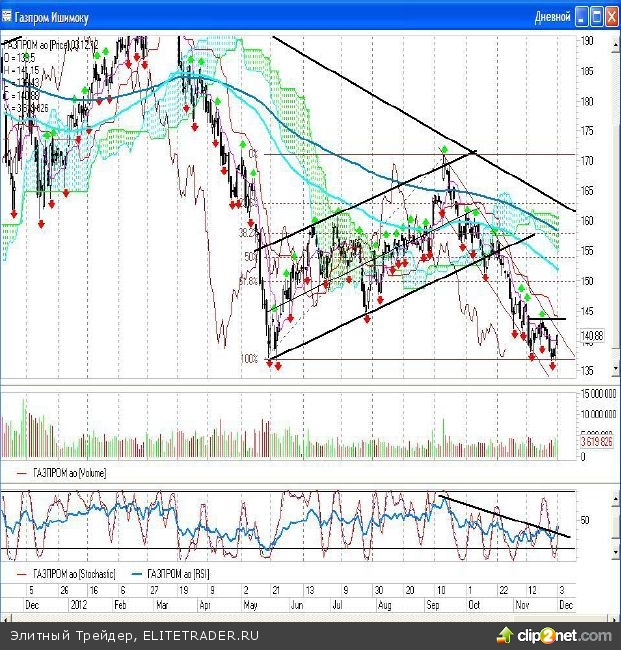The height and width of the screenshot is (650, 621).
Task: Click the current price tag 140.88
Action: 593,336
